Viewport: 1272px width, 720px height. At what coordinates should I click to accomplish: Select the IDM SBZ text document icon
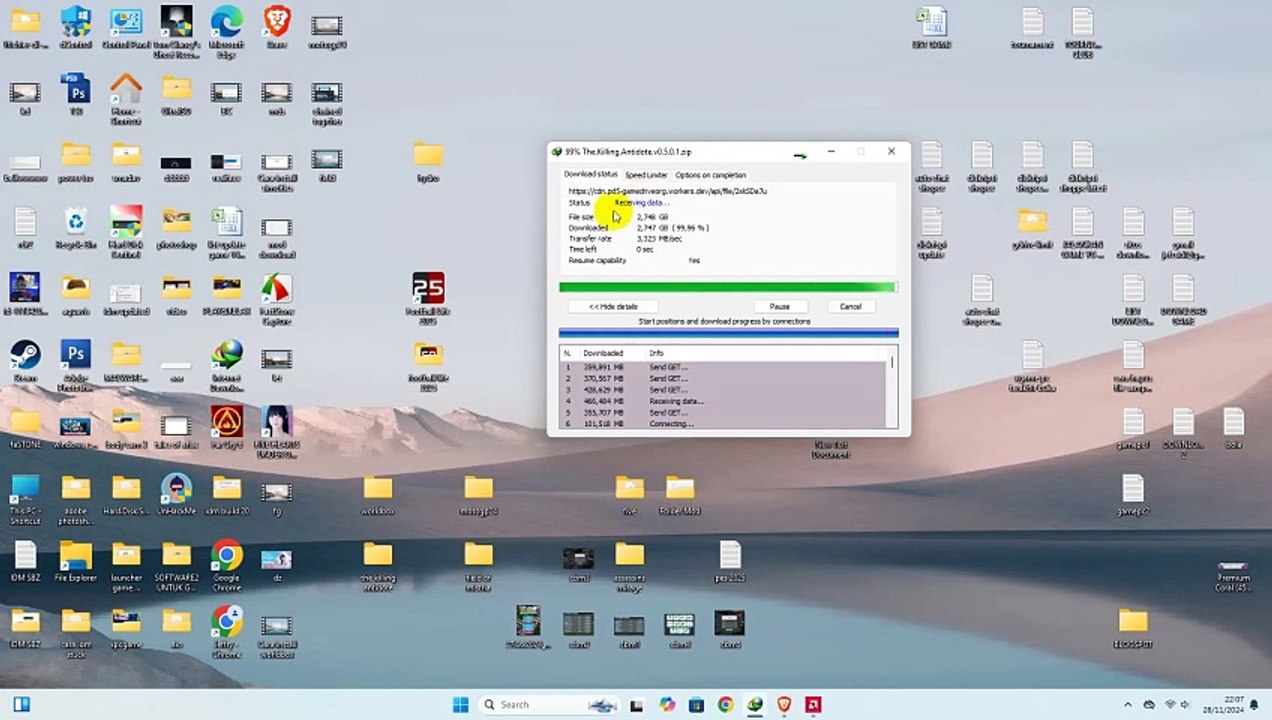(25, 560)
